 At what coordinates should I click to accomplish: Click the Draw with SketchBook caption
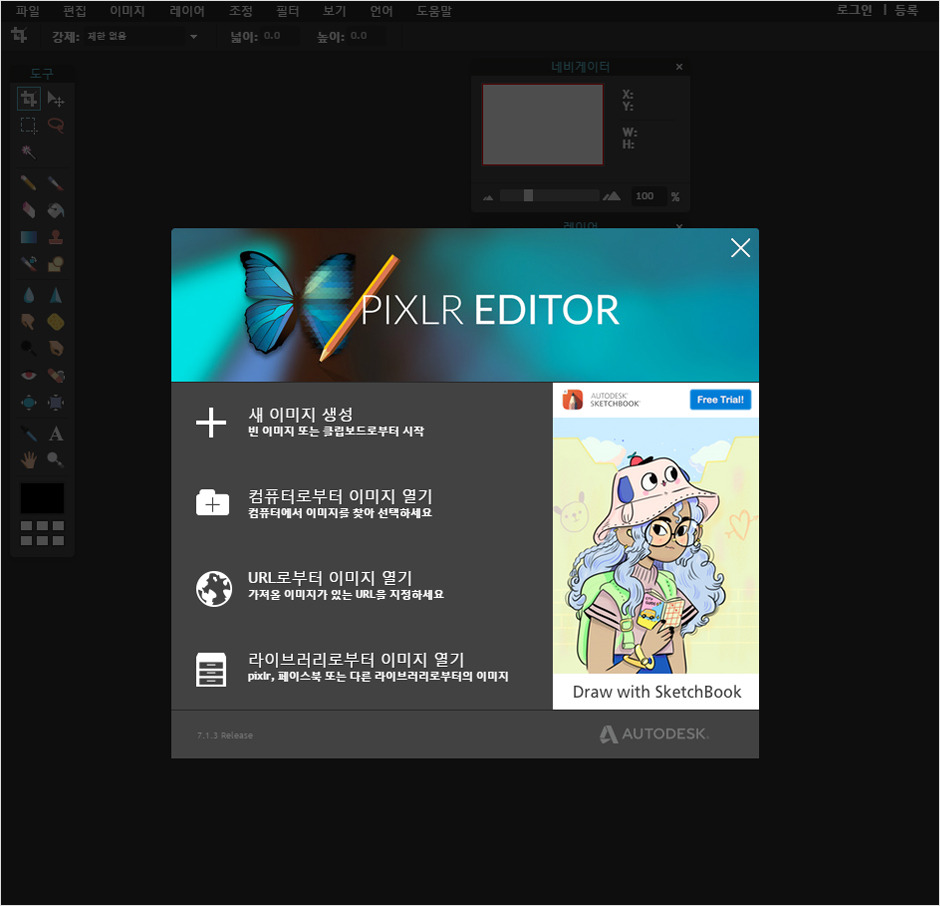[657, 692]
